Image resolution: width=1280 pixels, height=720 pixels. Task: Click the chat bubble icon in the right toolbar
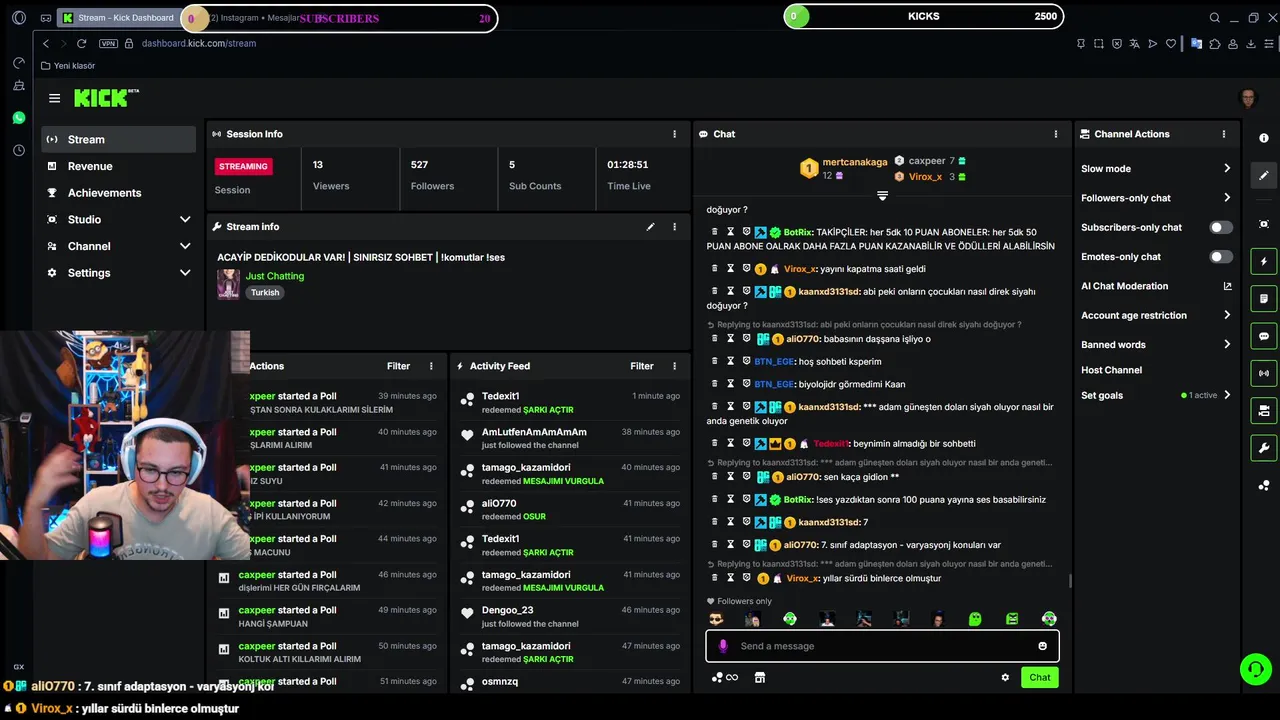(x=1264, y=337)
